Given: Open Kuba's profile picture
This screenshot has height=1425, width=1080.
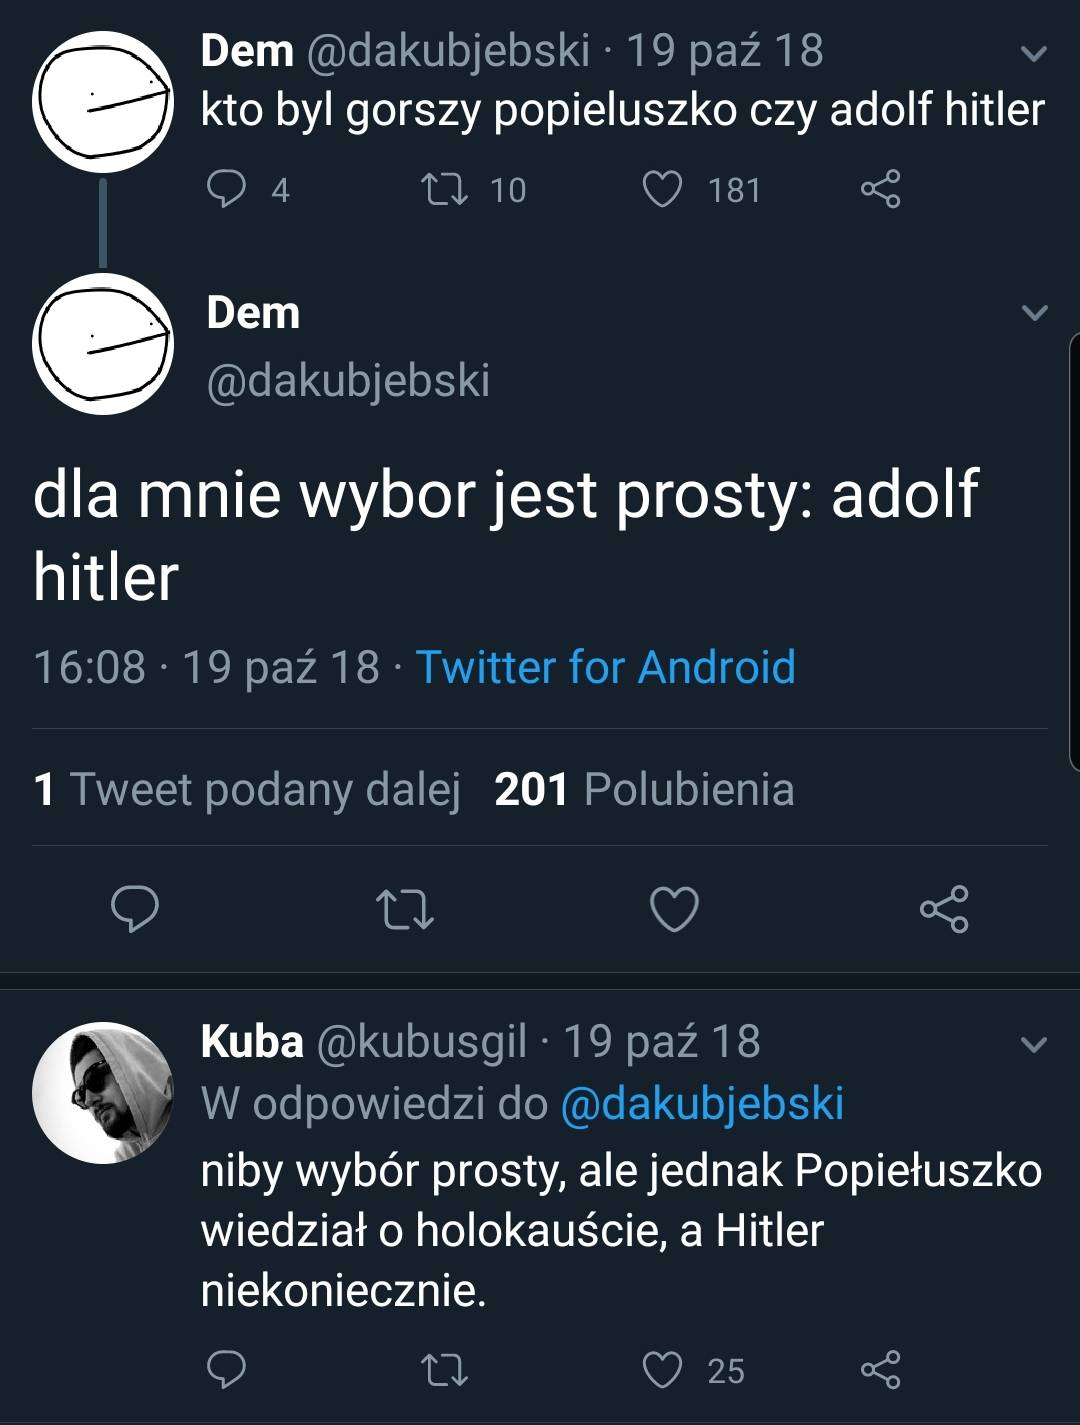Looking at the screenshot, I should tap(102, 1092).
